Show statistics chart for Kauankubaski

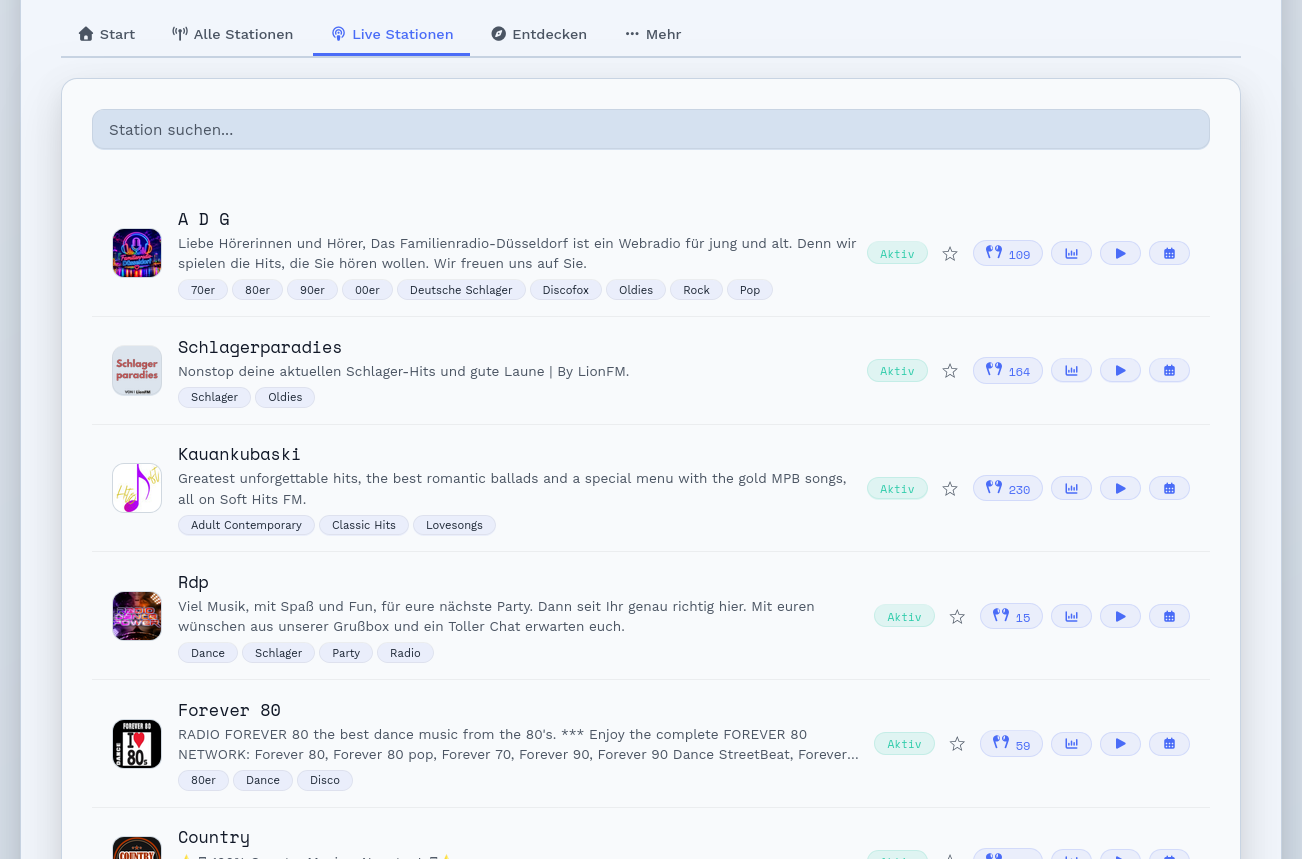(x=1071, y=489)
